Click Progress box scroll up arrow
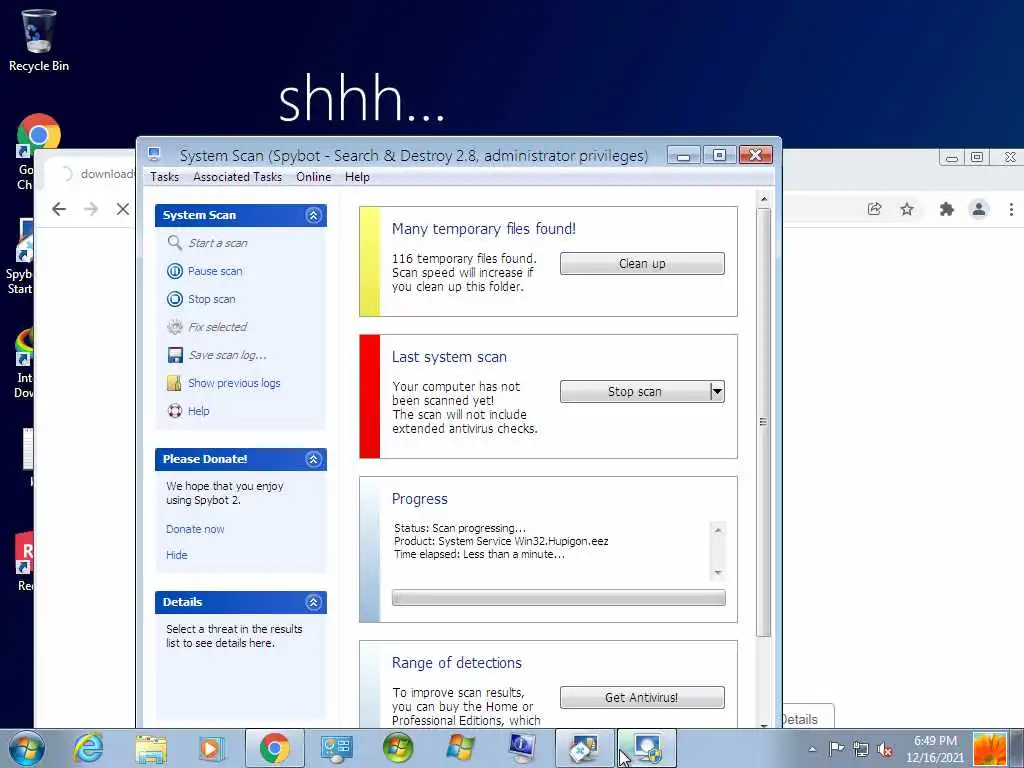This screenshot has height=768, width=1024. pos(718,530)
